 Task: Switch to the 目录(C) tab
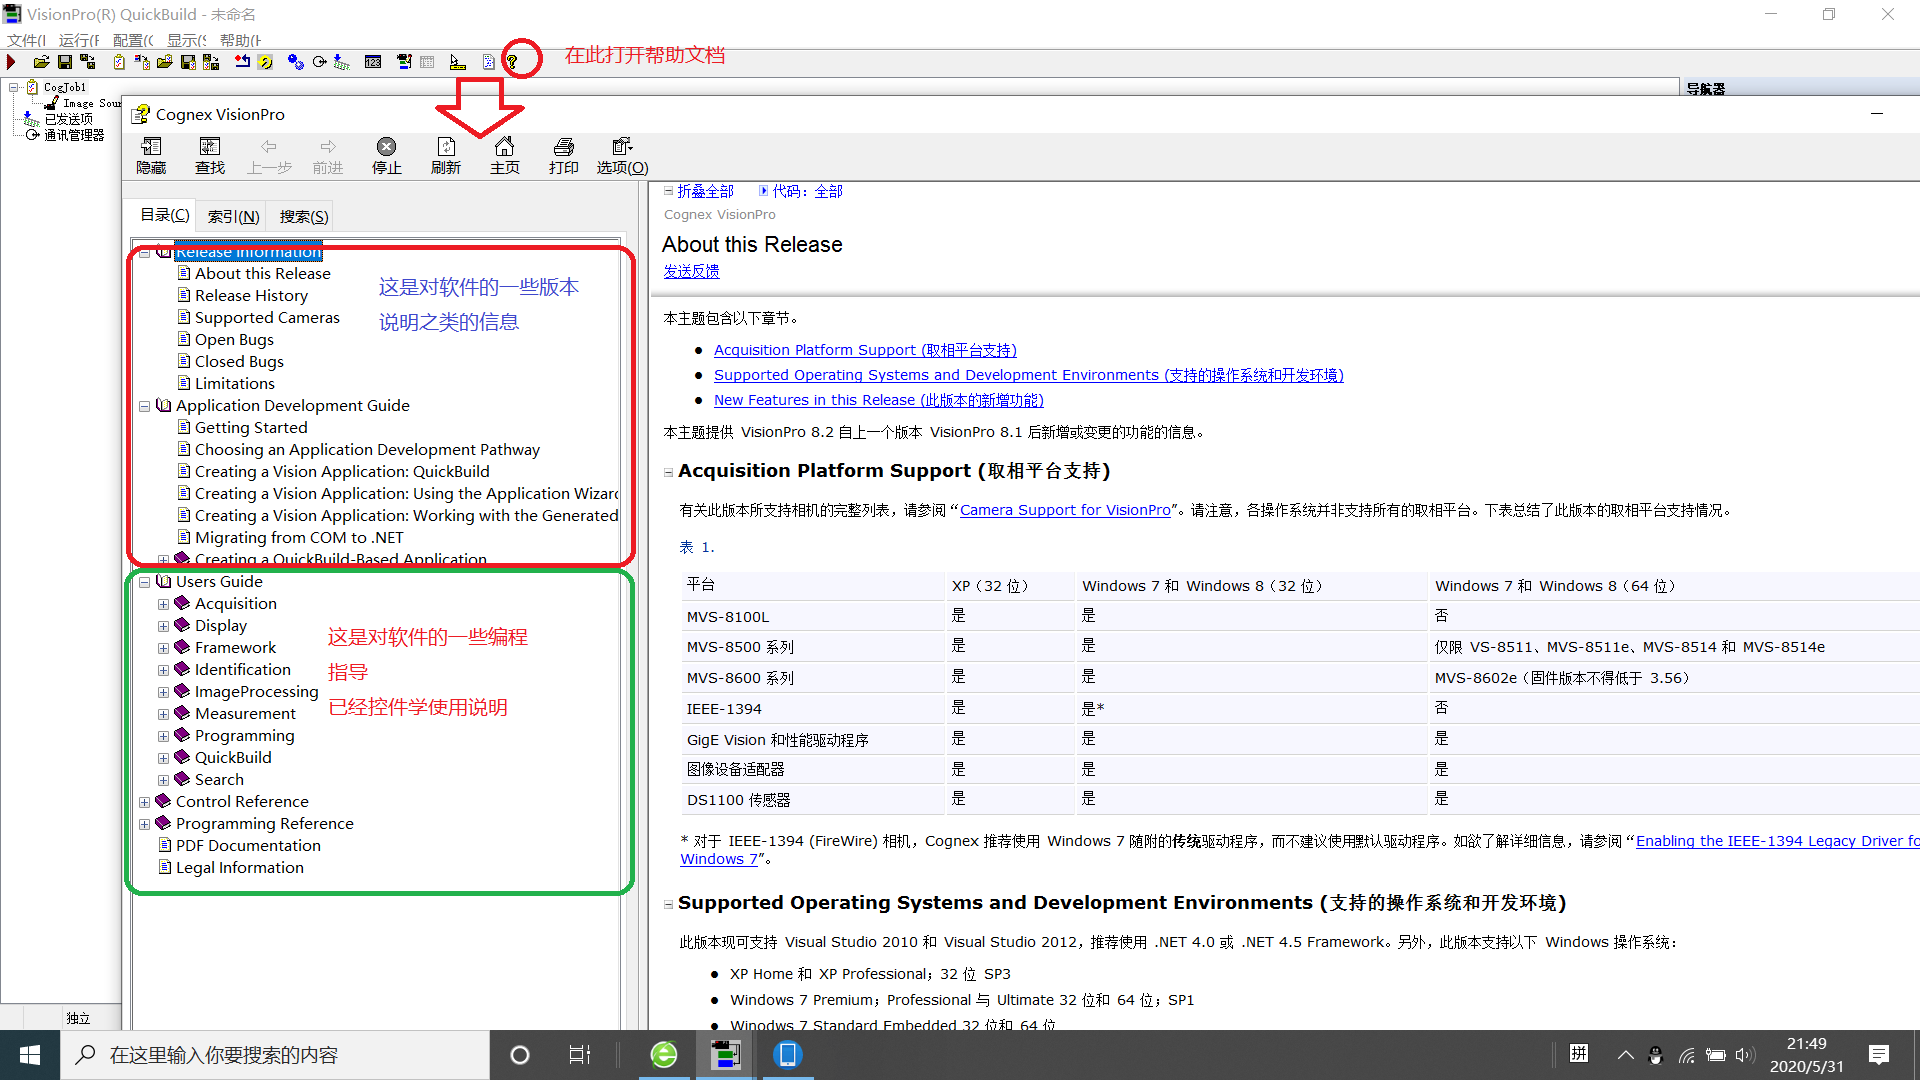(164, 215)
